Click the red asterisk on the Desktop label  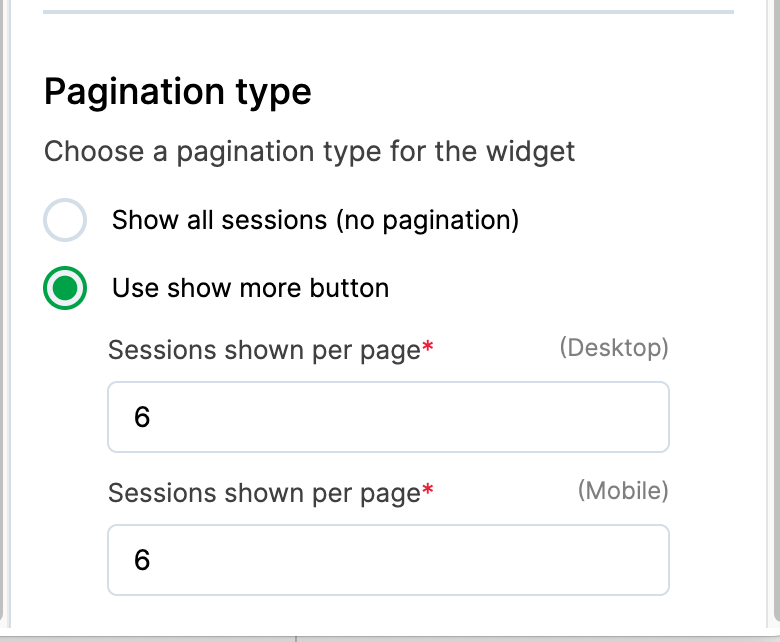(428, 348)
